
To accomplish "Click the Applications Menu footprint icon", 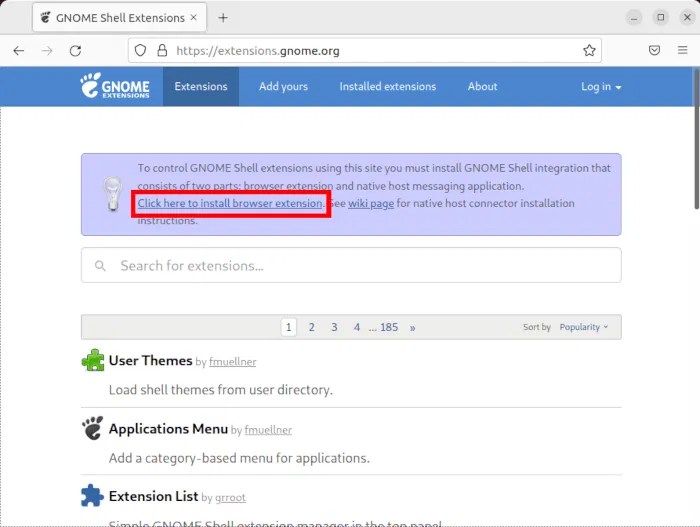I will 92,428.
